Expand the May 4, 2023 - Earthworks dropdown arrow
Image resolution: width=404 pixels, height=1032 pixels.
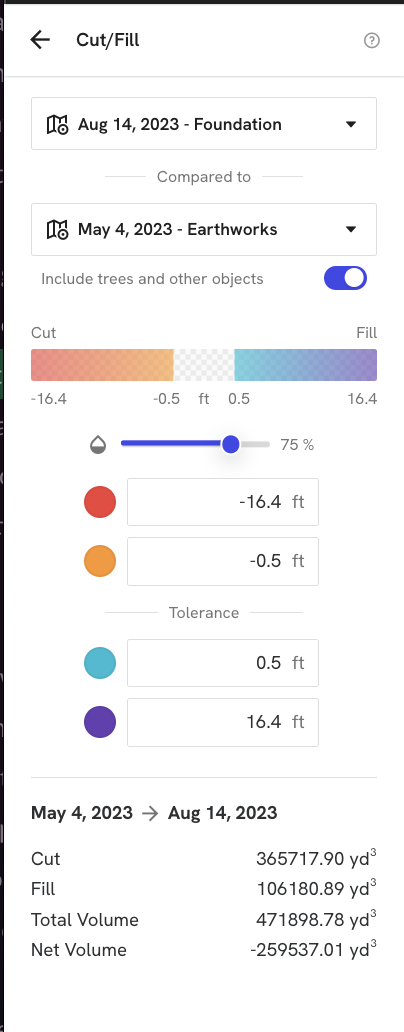351,230
